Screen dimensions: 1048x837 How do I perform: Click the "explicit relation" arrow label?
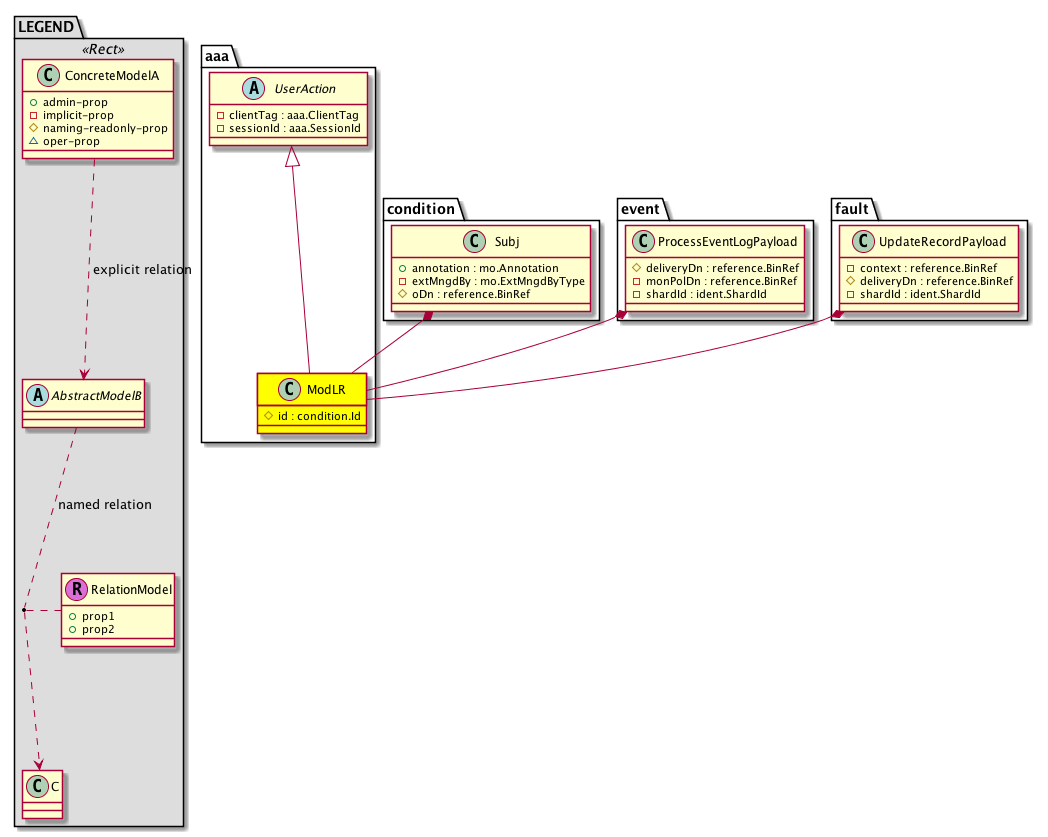click(x=141, y=270)
